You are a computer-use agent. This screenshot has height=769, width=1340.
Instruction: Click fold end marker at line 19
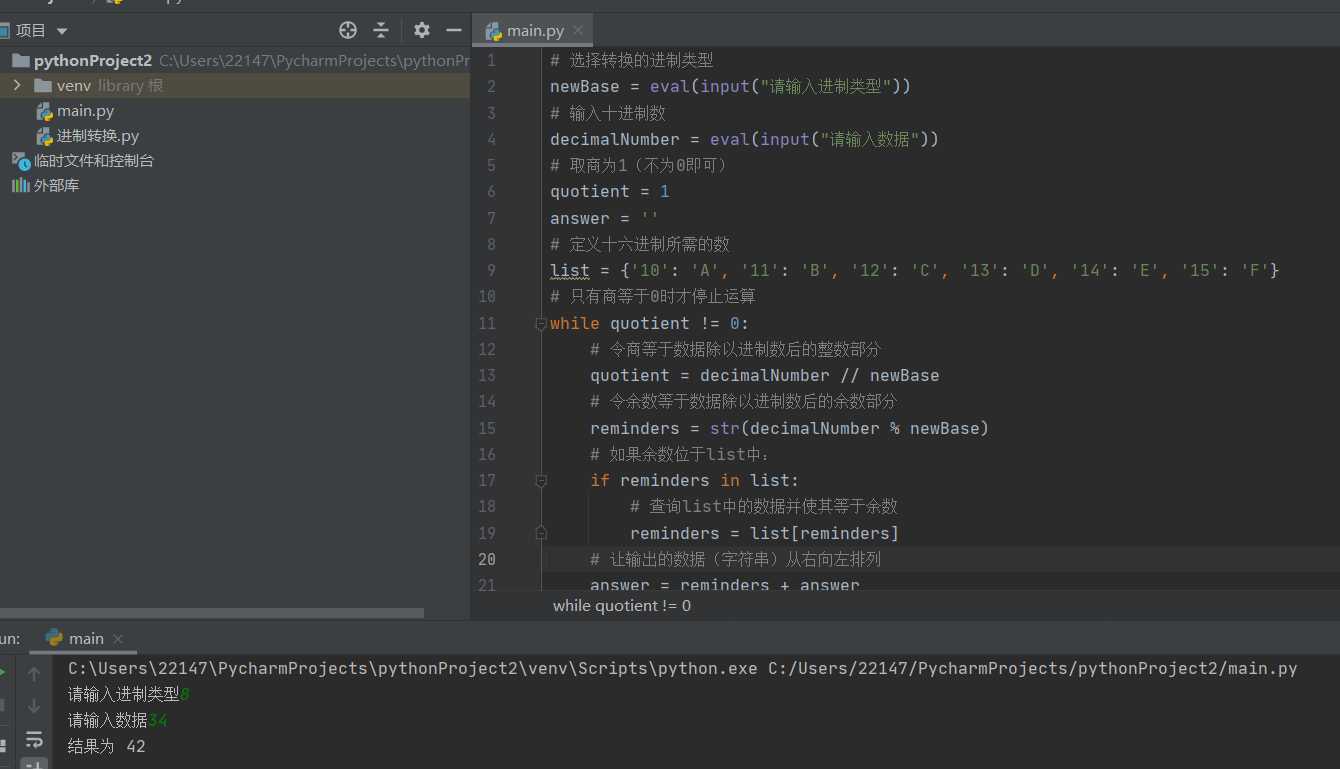pos(541,533)
